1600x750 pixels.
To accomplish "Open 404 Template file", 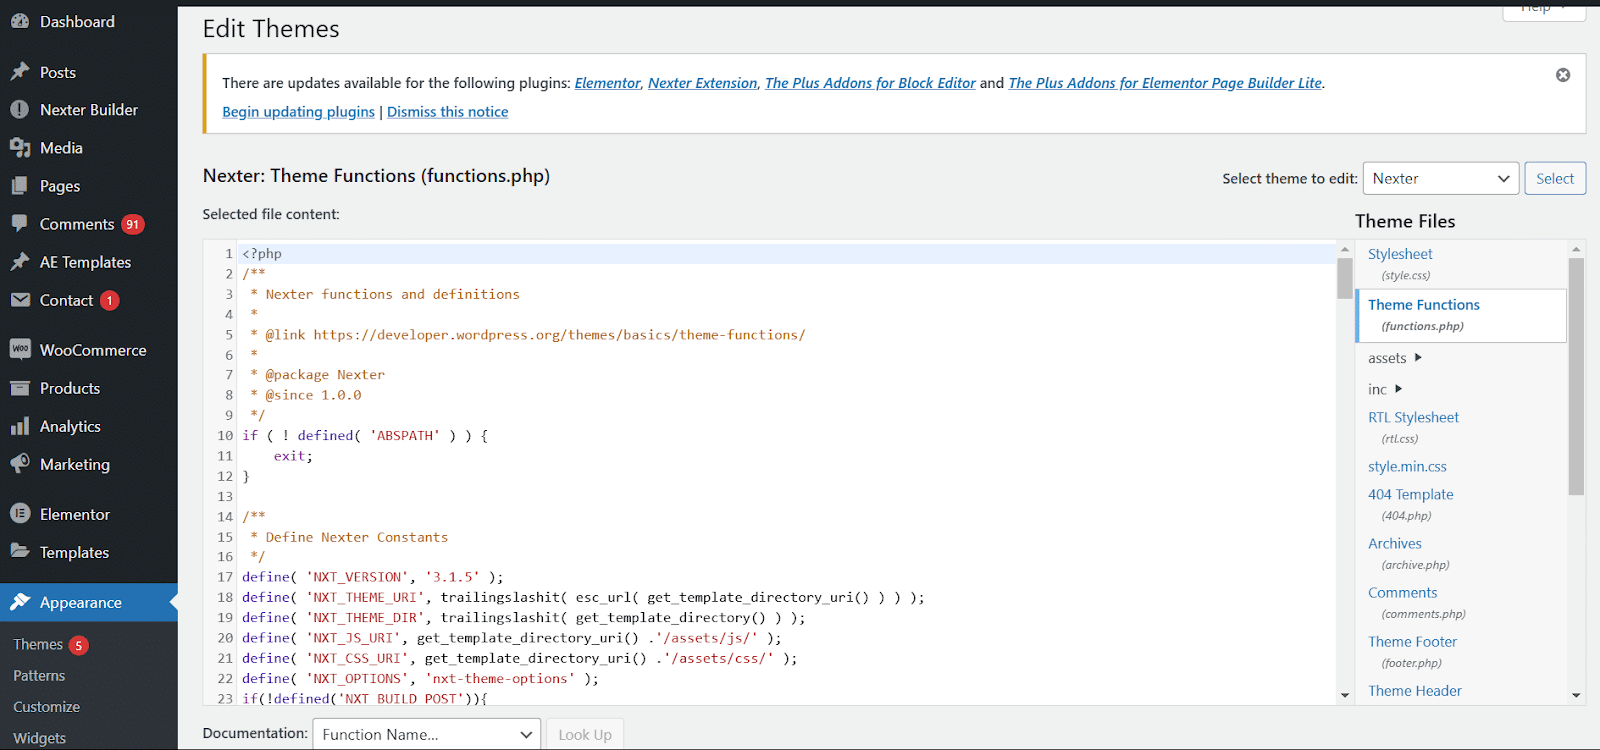I will pyautogui.click(x=1411, y=494).
